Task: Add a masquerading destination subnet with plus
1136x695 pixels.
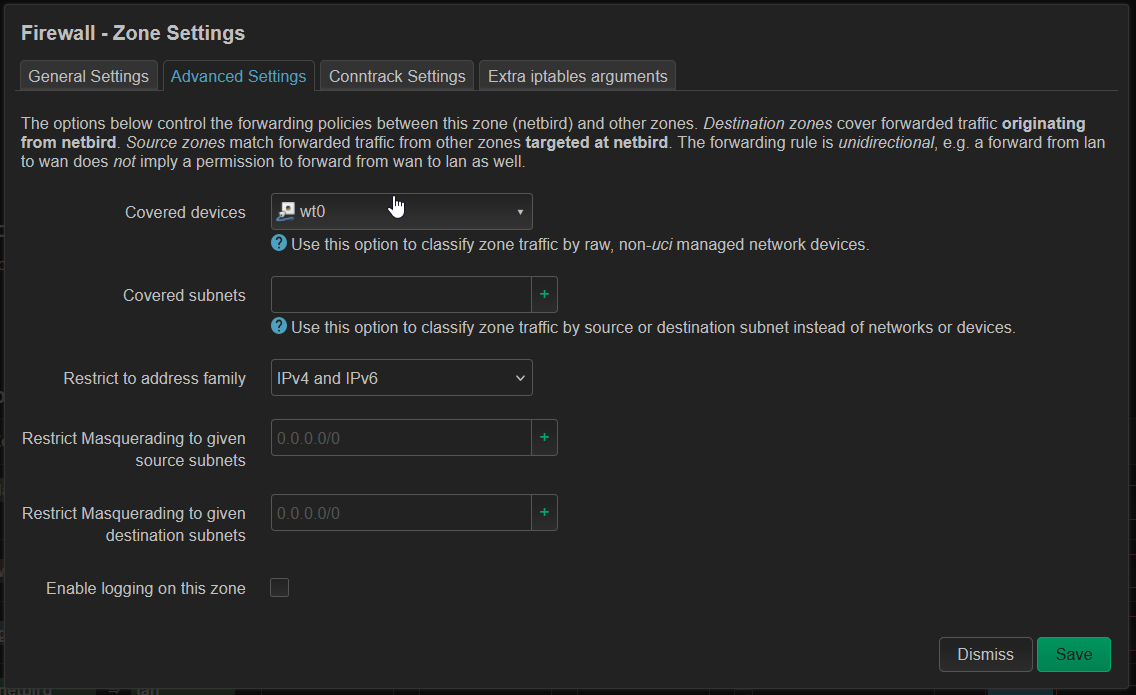Action: (x=544, y=512)
